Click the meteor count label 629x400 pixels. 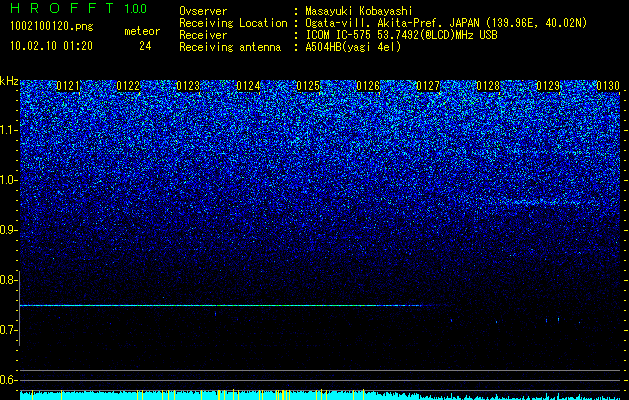[x=142, y=31]
